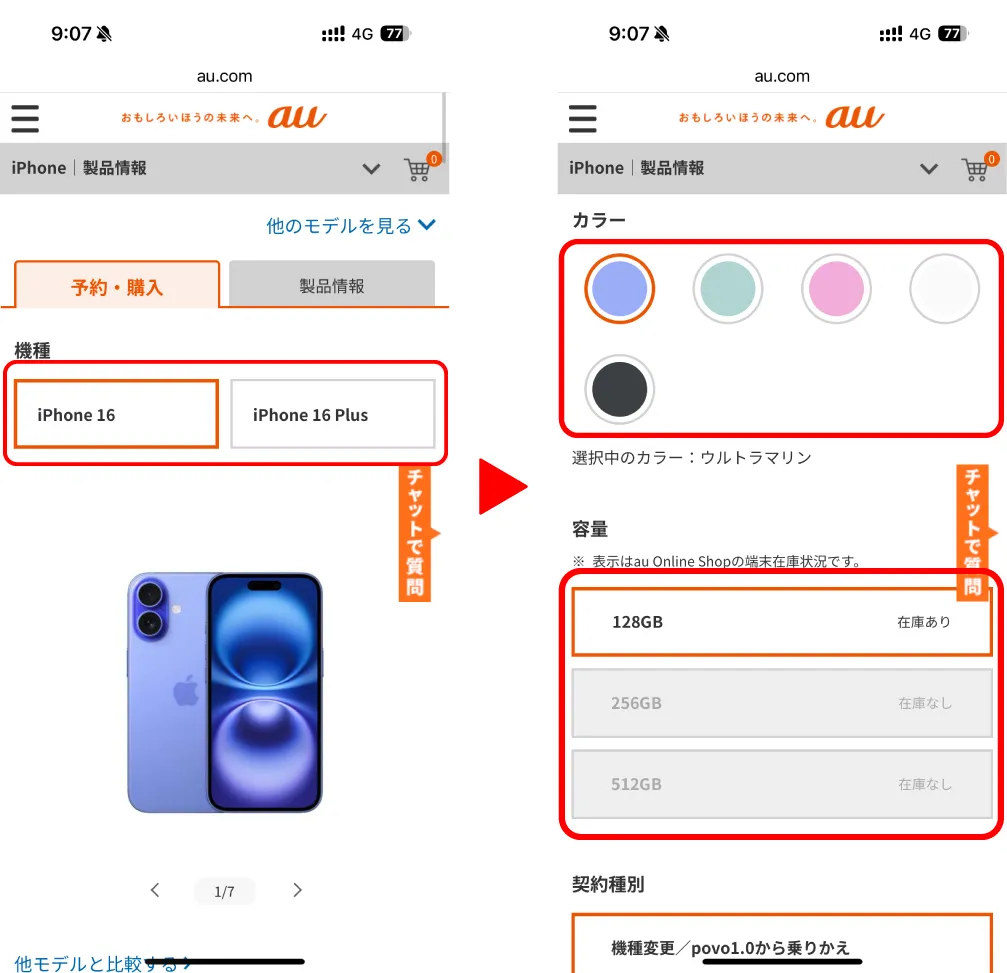This screenshot has width=1007, height=973.
Task: Pick the pink color swatch
Action: tap(836, 289)
